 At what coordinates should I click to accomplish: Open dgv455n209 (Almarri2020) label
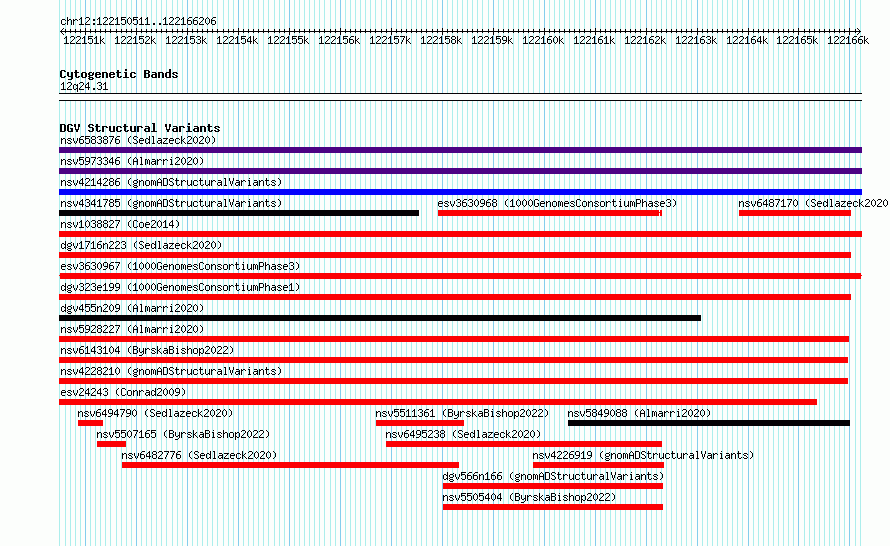pyautogui.click(x=132, y=308)
